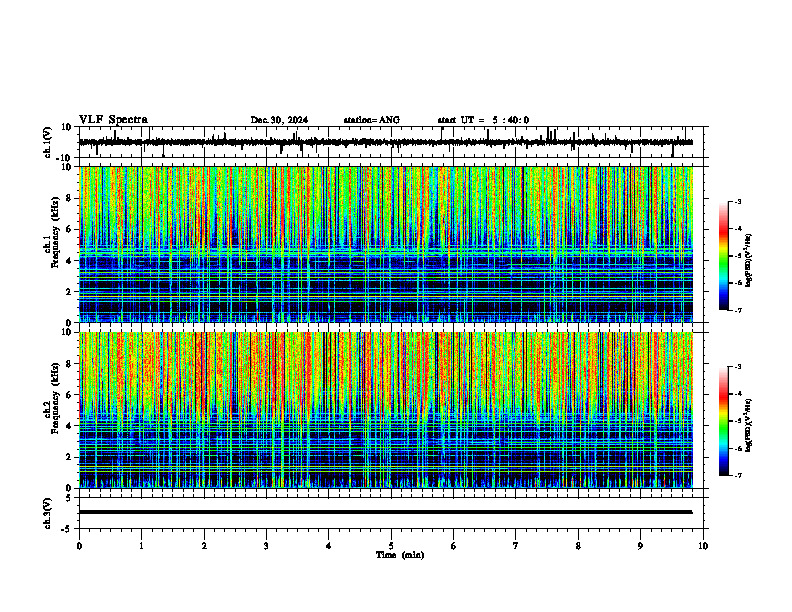
Task: Click the 'start UT = 5 : 40: 0' text
Action: point(483,120)
